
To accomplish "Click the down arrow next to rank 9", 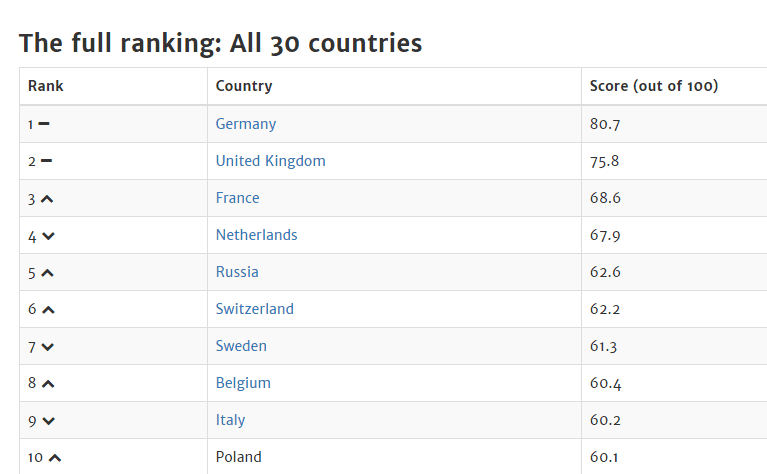I will [x=48, y=421].
